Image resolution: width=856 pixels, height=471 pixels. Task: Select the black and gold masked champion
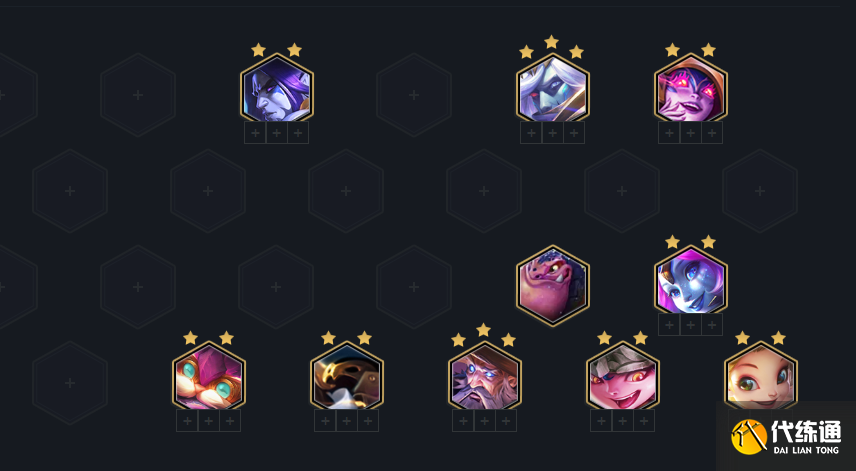click(x=347, y=377)
